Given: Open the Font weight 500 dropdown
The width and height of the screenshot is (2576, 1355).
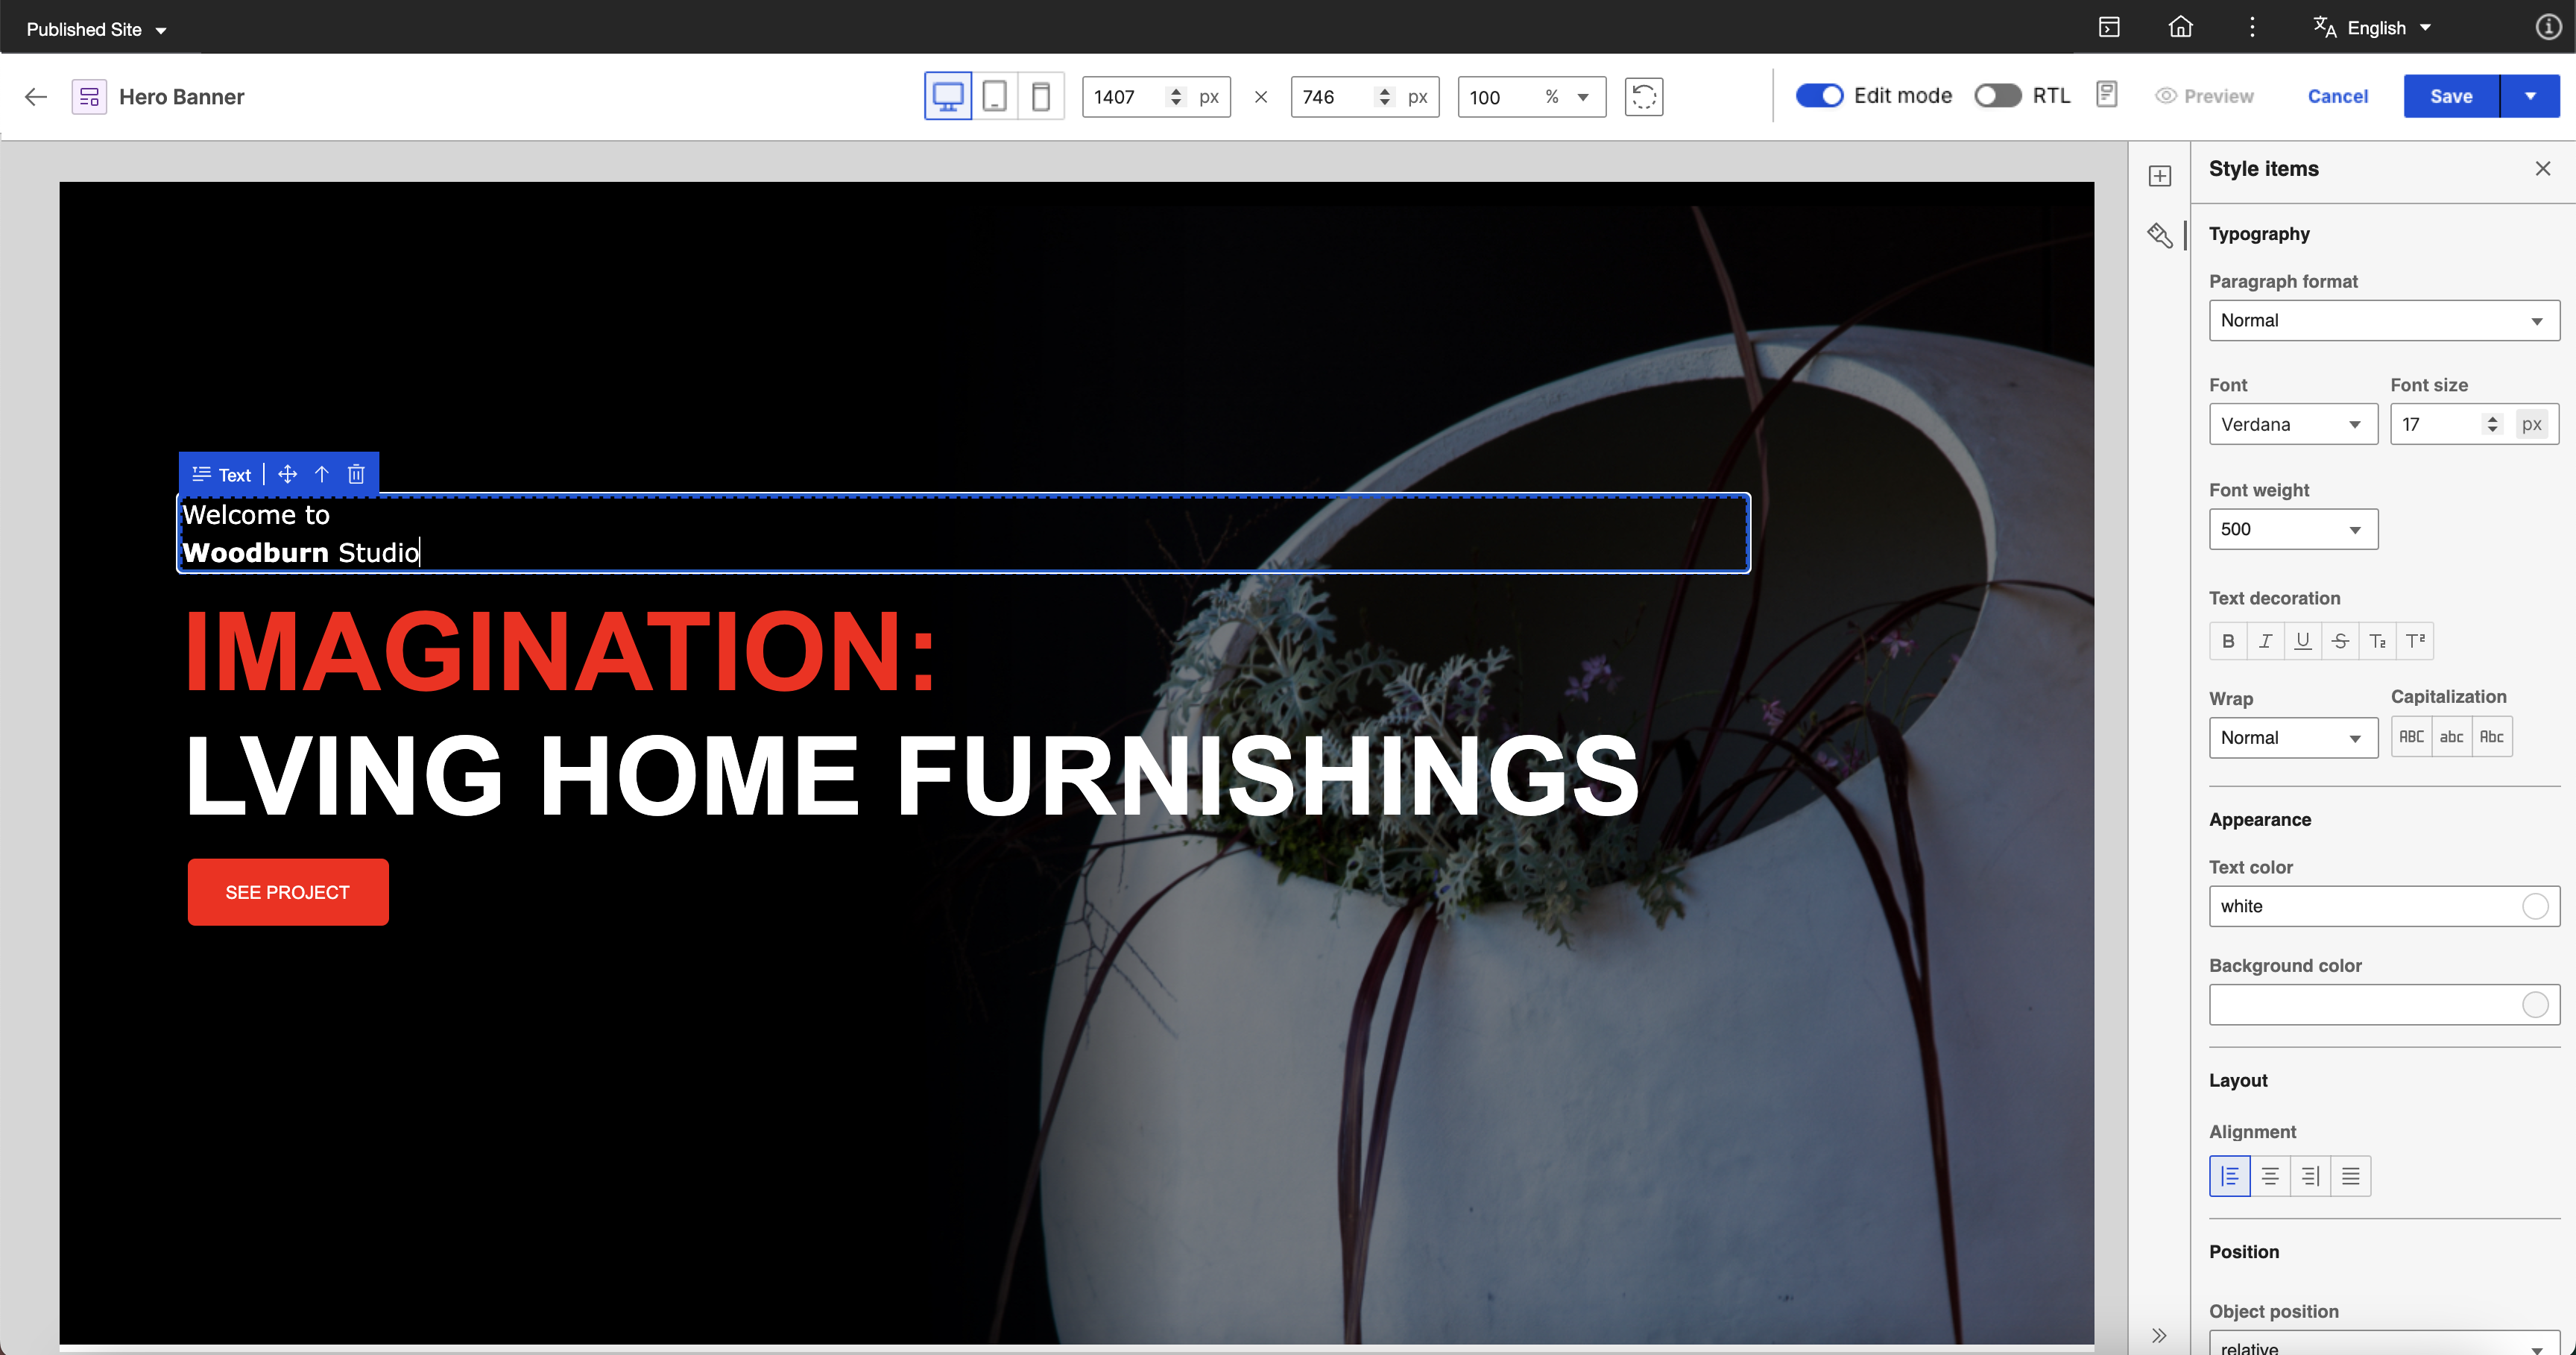Looking at the screenshot, I should [2293, 529].
